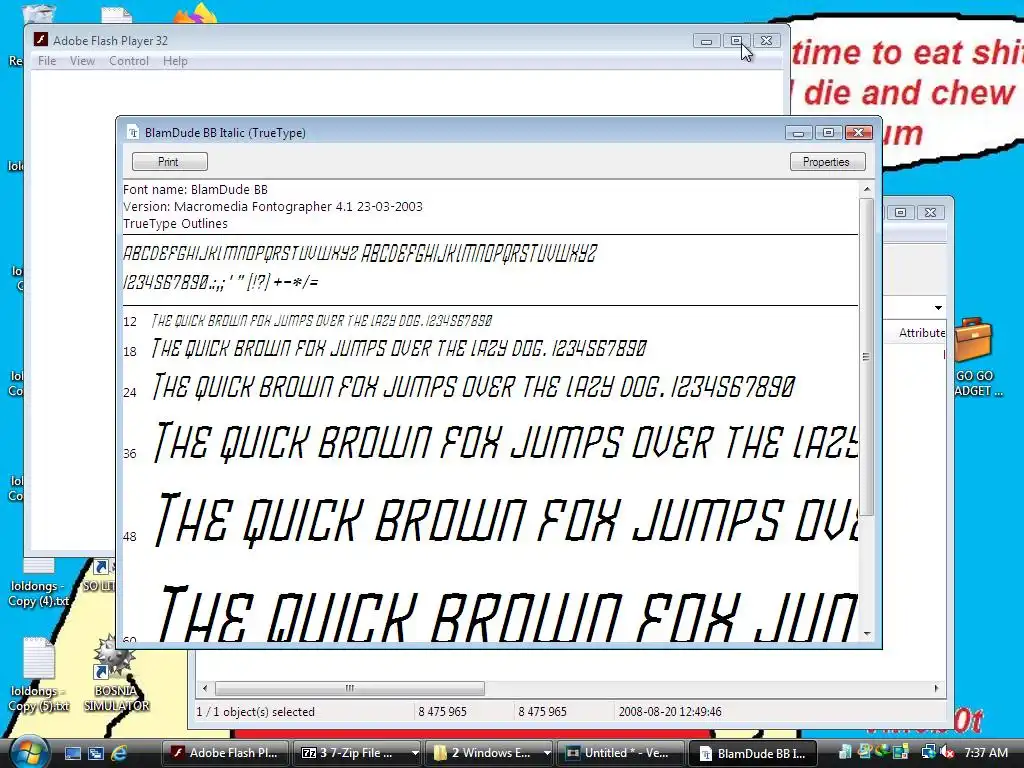Image resolution: width=1024 pixels, height=768 pixels.
Task: Click the TrueType font icon in title bar
Action: tap(133, 133)
